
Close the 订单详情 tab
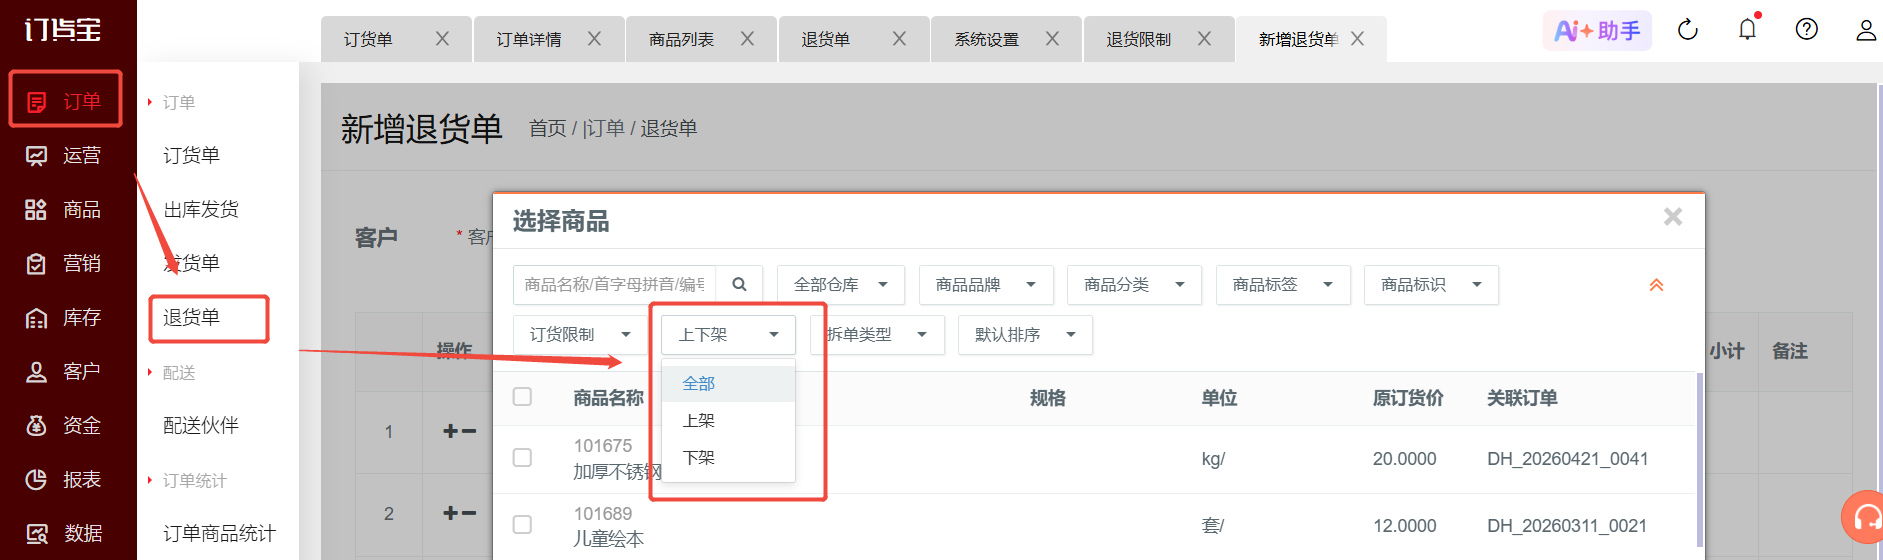coord(594,38)
